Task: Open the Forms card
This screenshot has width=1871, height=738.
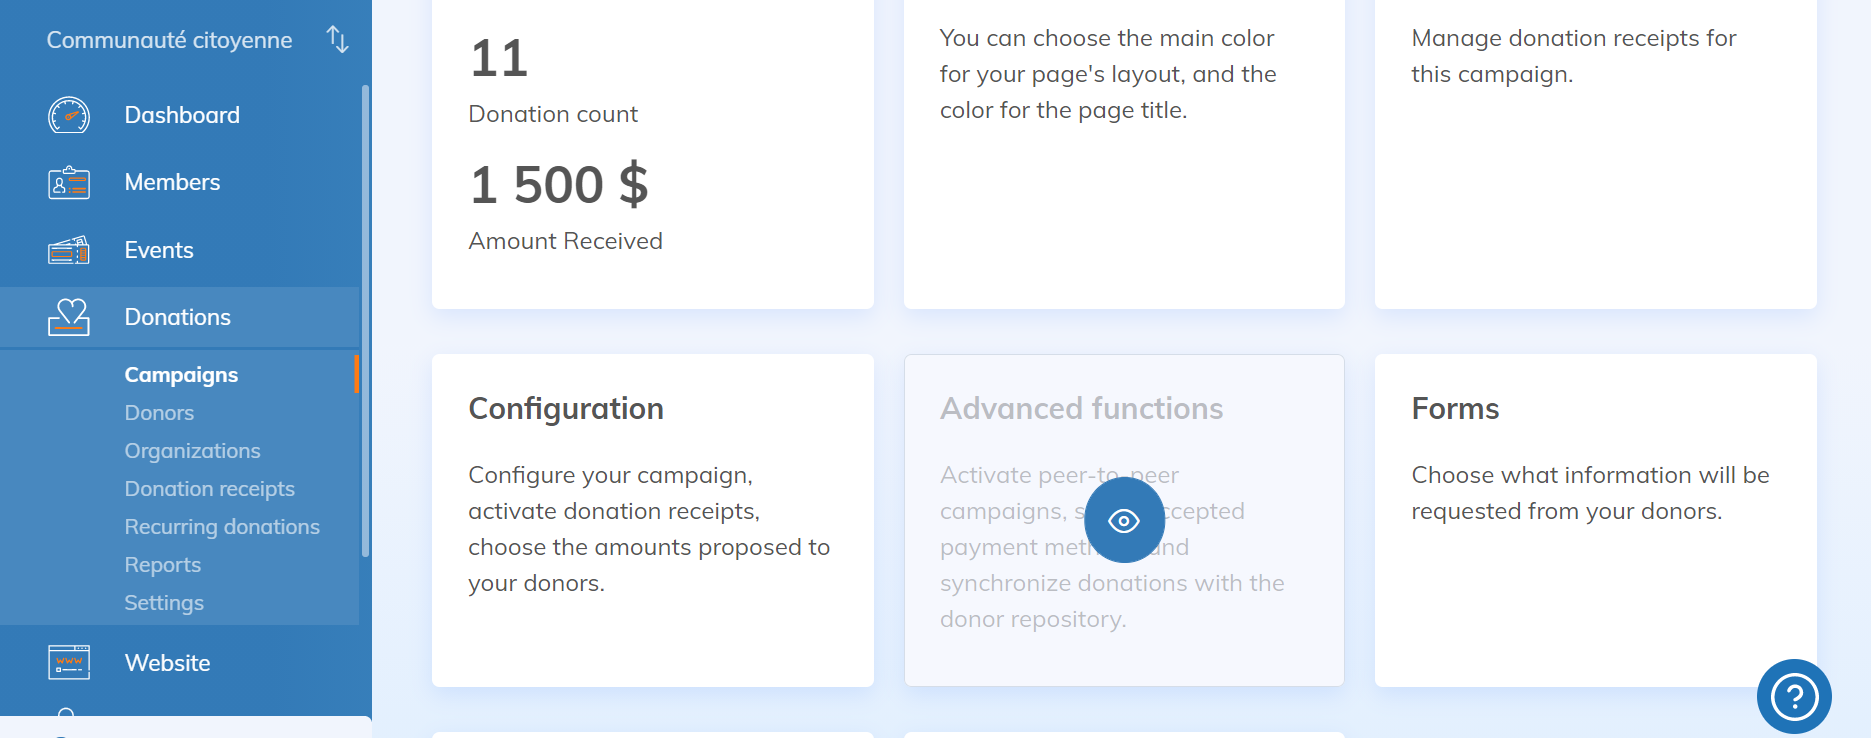Action: pyautogui.click(x=1595, y=519)
